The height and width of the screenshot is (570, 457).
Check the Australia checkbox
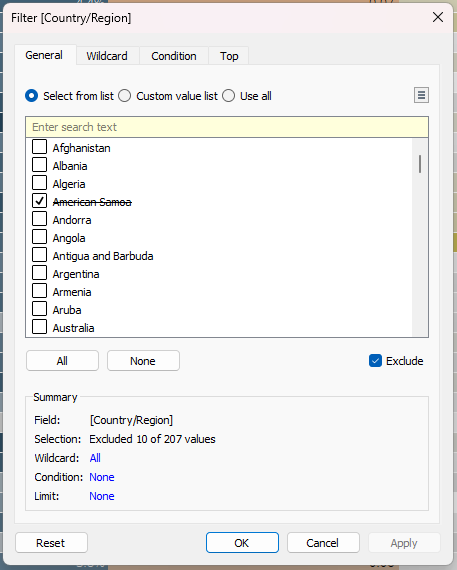tap(39, 327)
